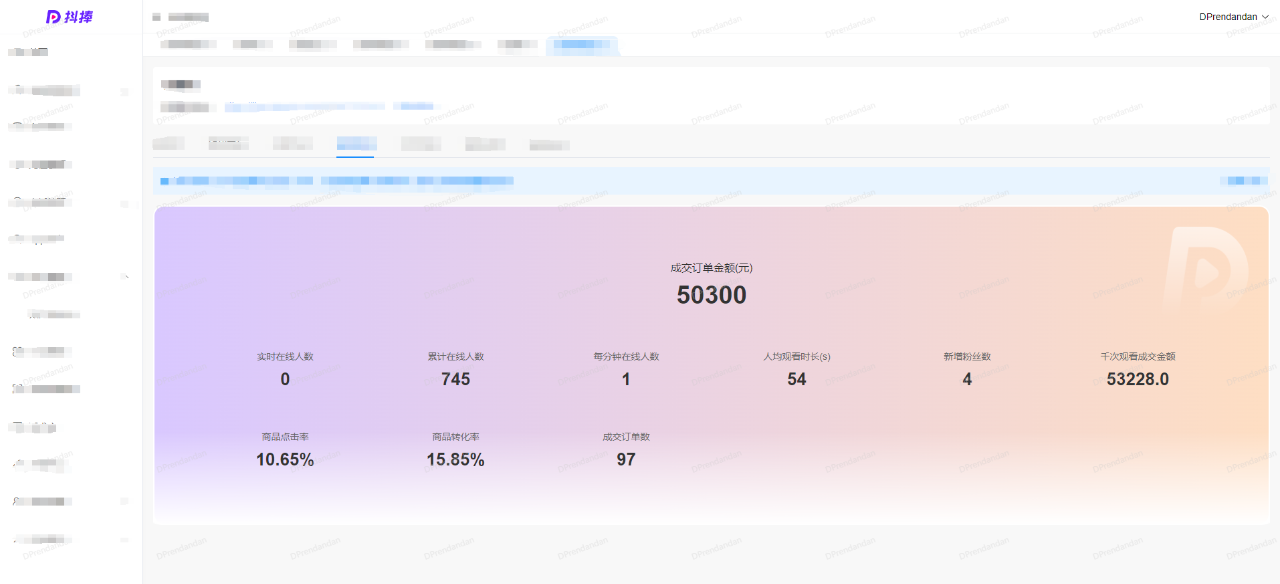
Task: Click the 成交订单金额(元) total 50300
Action: tap(711, 295)
